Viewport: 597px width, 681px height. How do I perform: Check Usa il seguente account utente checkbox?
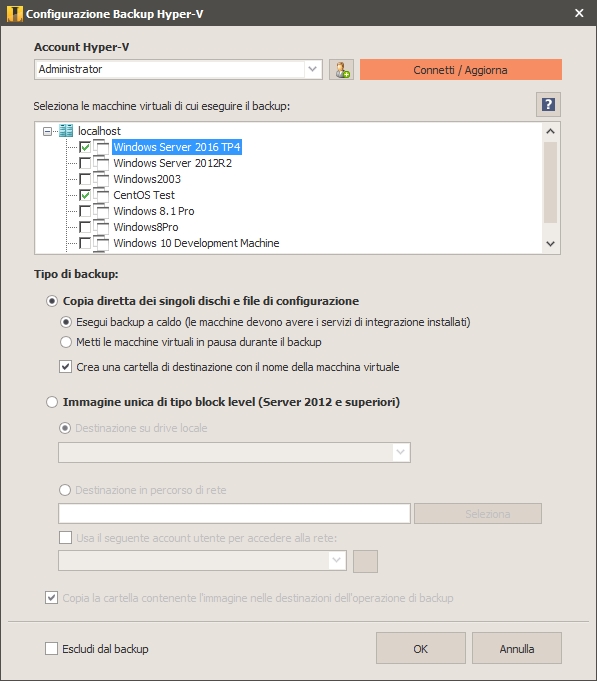tap(66, 538)
